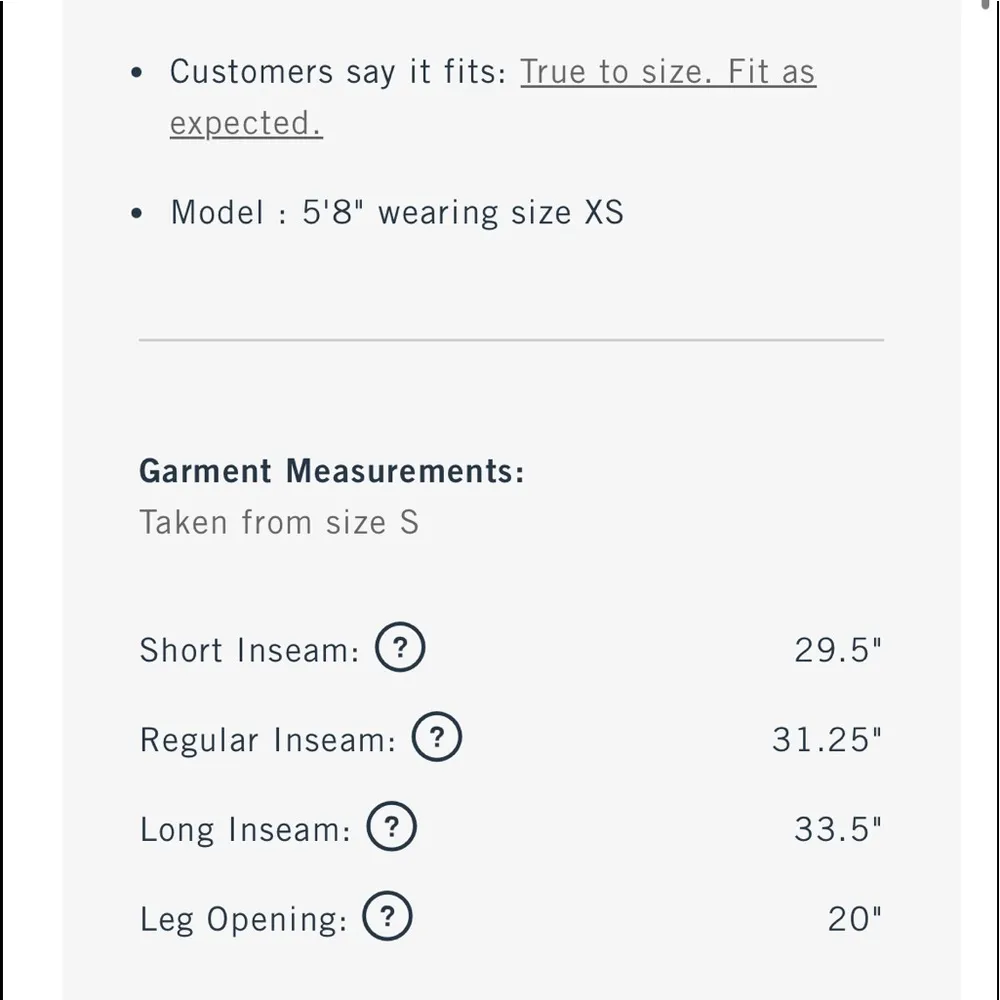Screen dimensions: 1000x1000
Task: Tap the Leg Opening info icon
Action: pos(387,917)
